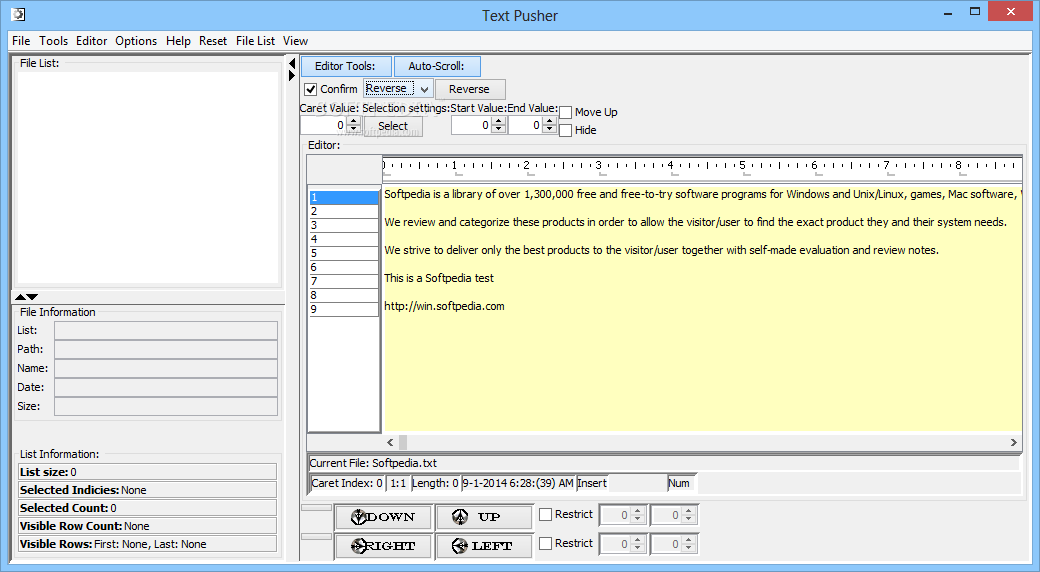This screenshot has height=572, width=1040.
Task: Increase second spinner in Right/Left Restrict row
Action: point(688,539)
